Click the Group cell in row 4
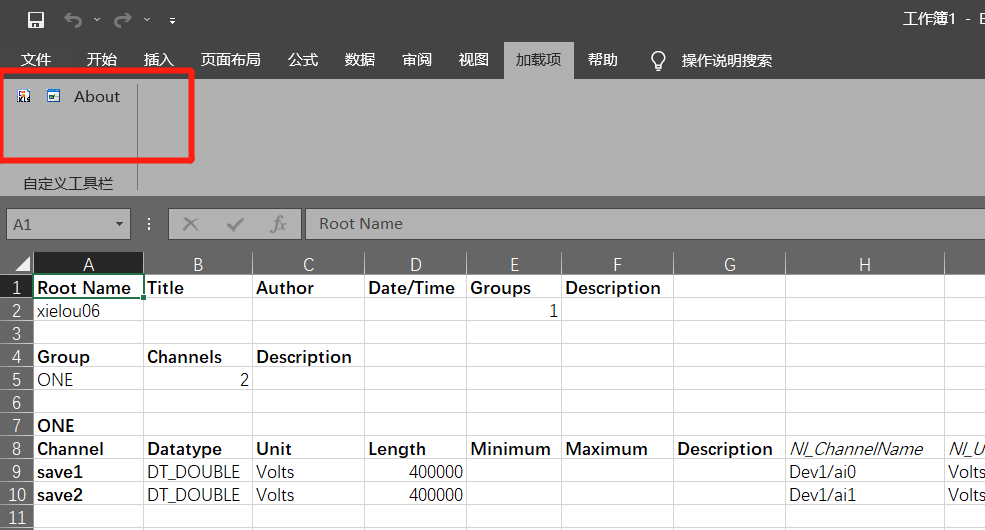The height and width of the screenshot is (530, 985). (89, 357)
